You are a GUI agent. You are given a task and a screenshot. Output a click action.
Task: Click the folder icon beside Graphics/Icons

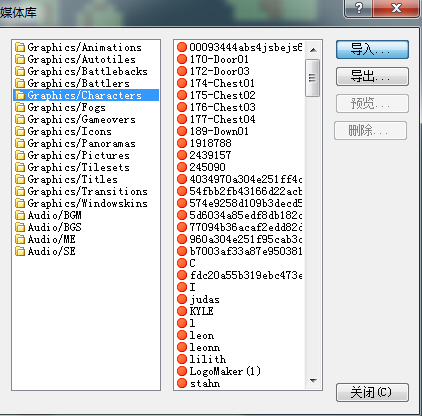20,131
